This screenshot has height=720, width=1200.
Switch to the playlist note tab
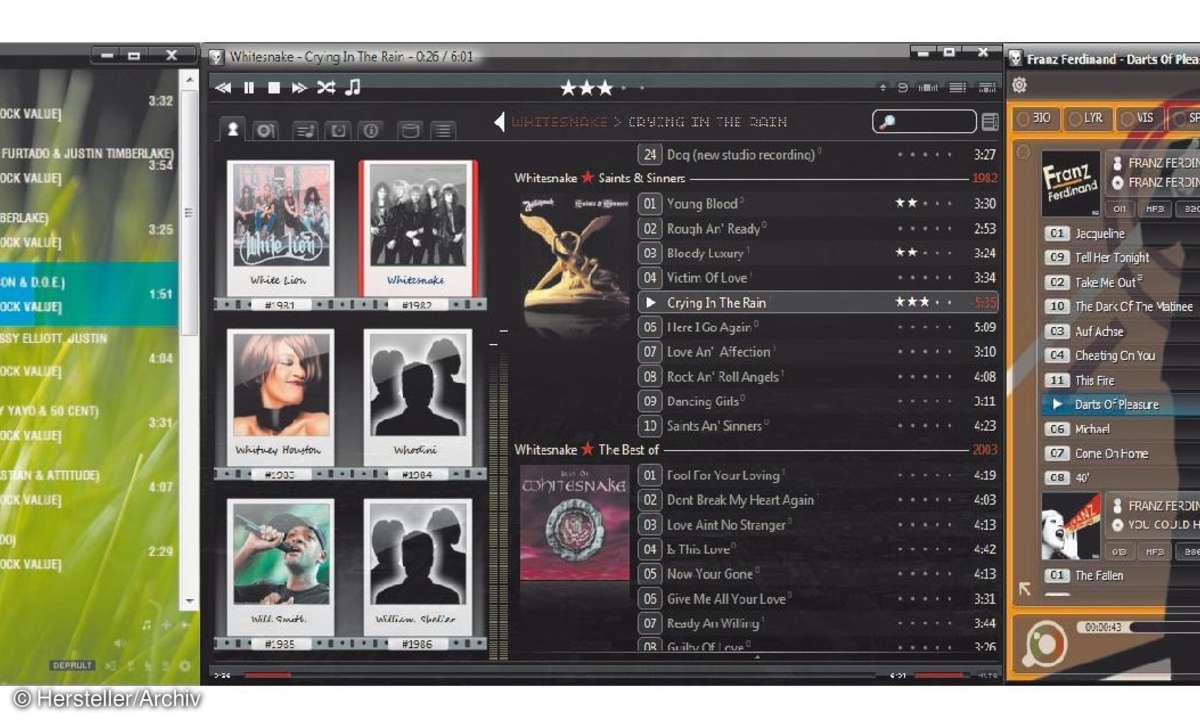coord(306,130)
